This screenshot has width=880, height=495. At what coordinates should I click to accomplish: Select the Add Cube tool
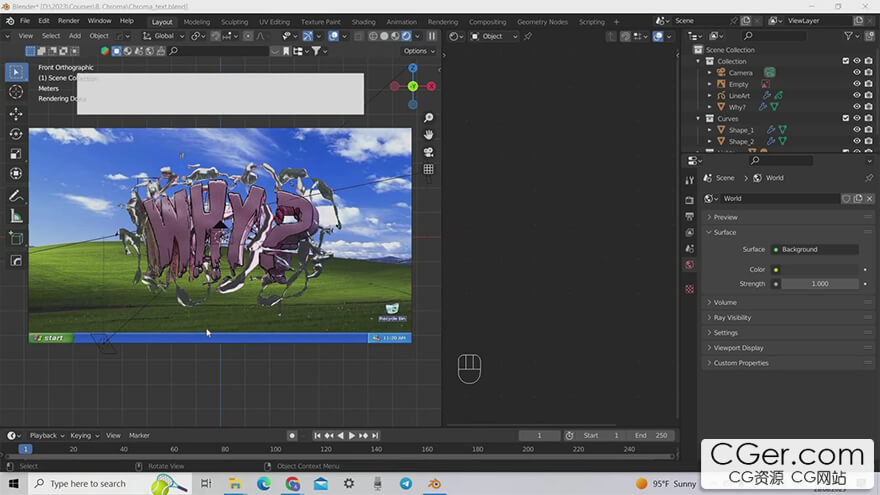pos(16,239)
